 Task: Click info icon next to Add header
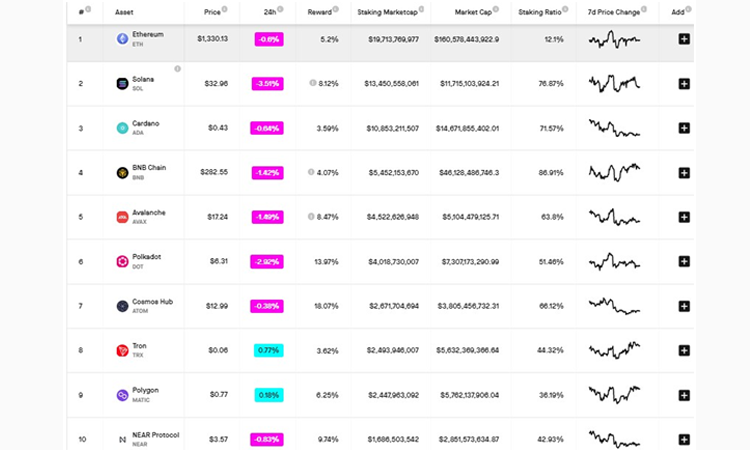(688, 9)
